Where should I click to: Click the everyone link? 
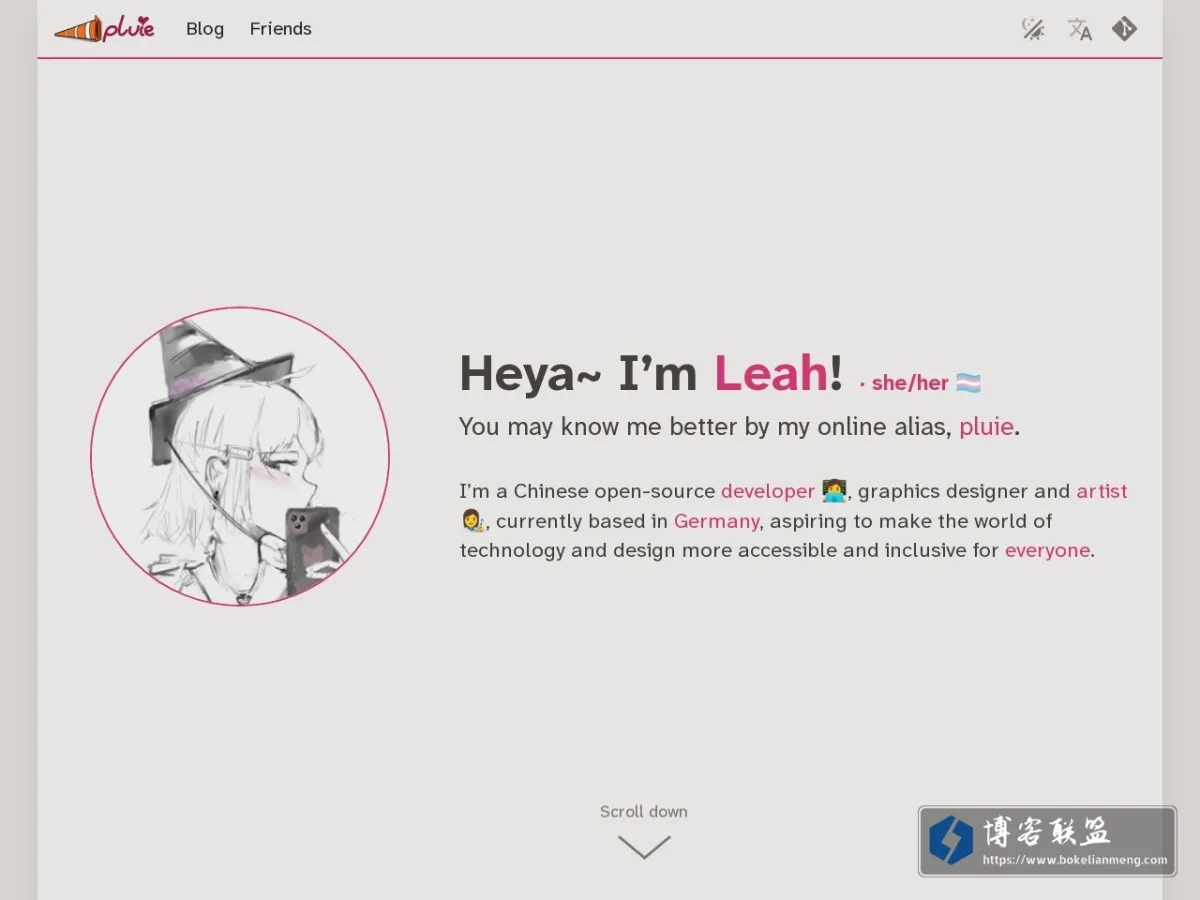[1047, 550]
